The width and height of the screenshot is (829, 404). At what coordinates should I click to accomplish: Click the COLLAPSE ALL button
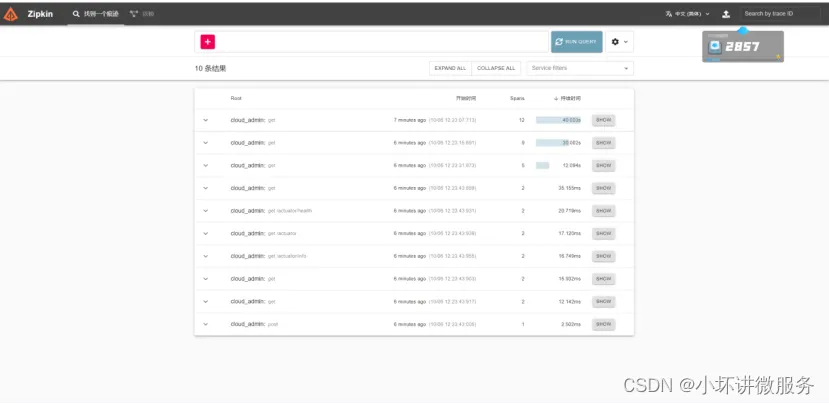(496, 68)
